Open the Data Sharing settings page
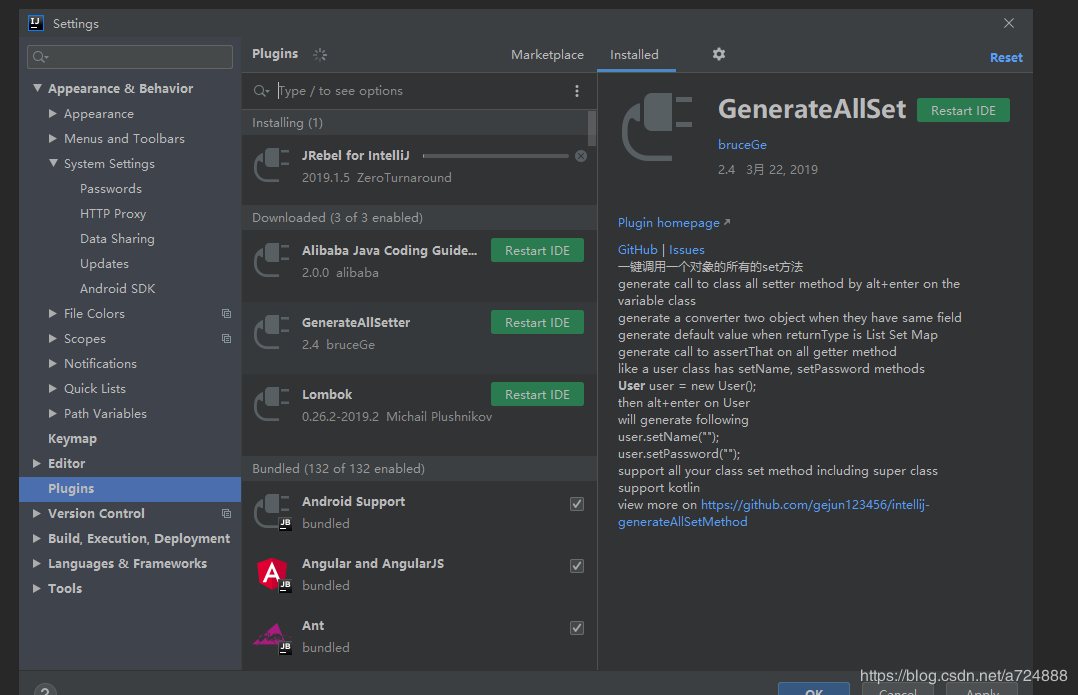 click(117, 239)
